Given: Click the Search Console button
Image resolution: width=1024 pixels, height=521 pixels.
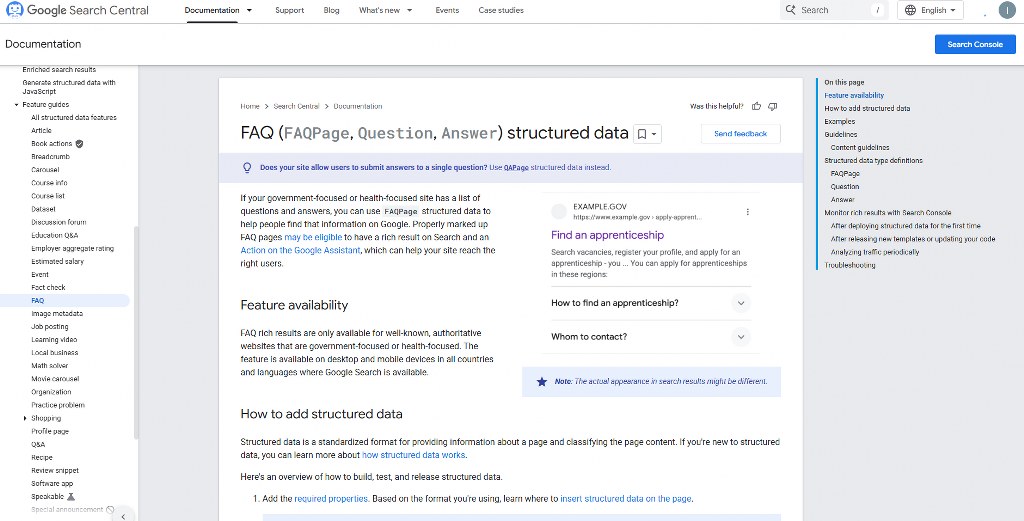Looking at the screenshot, I should click(x=975, y=44).
